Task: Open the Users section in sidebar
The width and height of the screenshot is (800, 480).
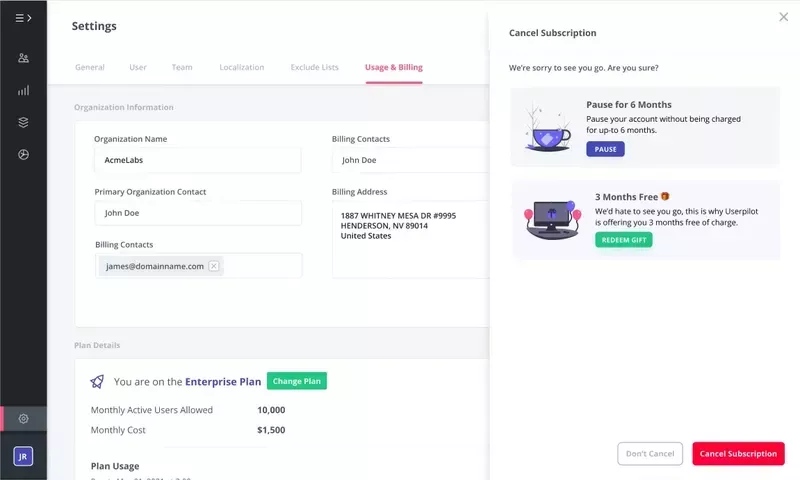Action: pyautogui.click(x=23, y=58)
